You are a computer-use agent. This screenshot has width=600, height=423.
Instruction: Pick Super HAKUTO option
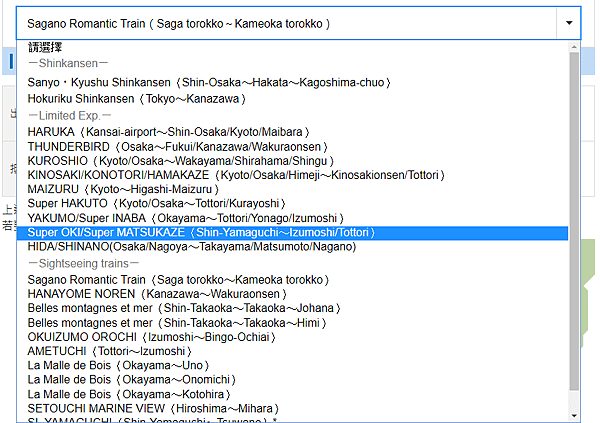point(293,203)
